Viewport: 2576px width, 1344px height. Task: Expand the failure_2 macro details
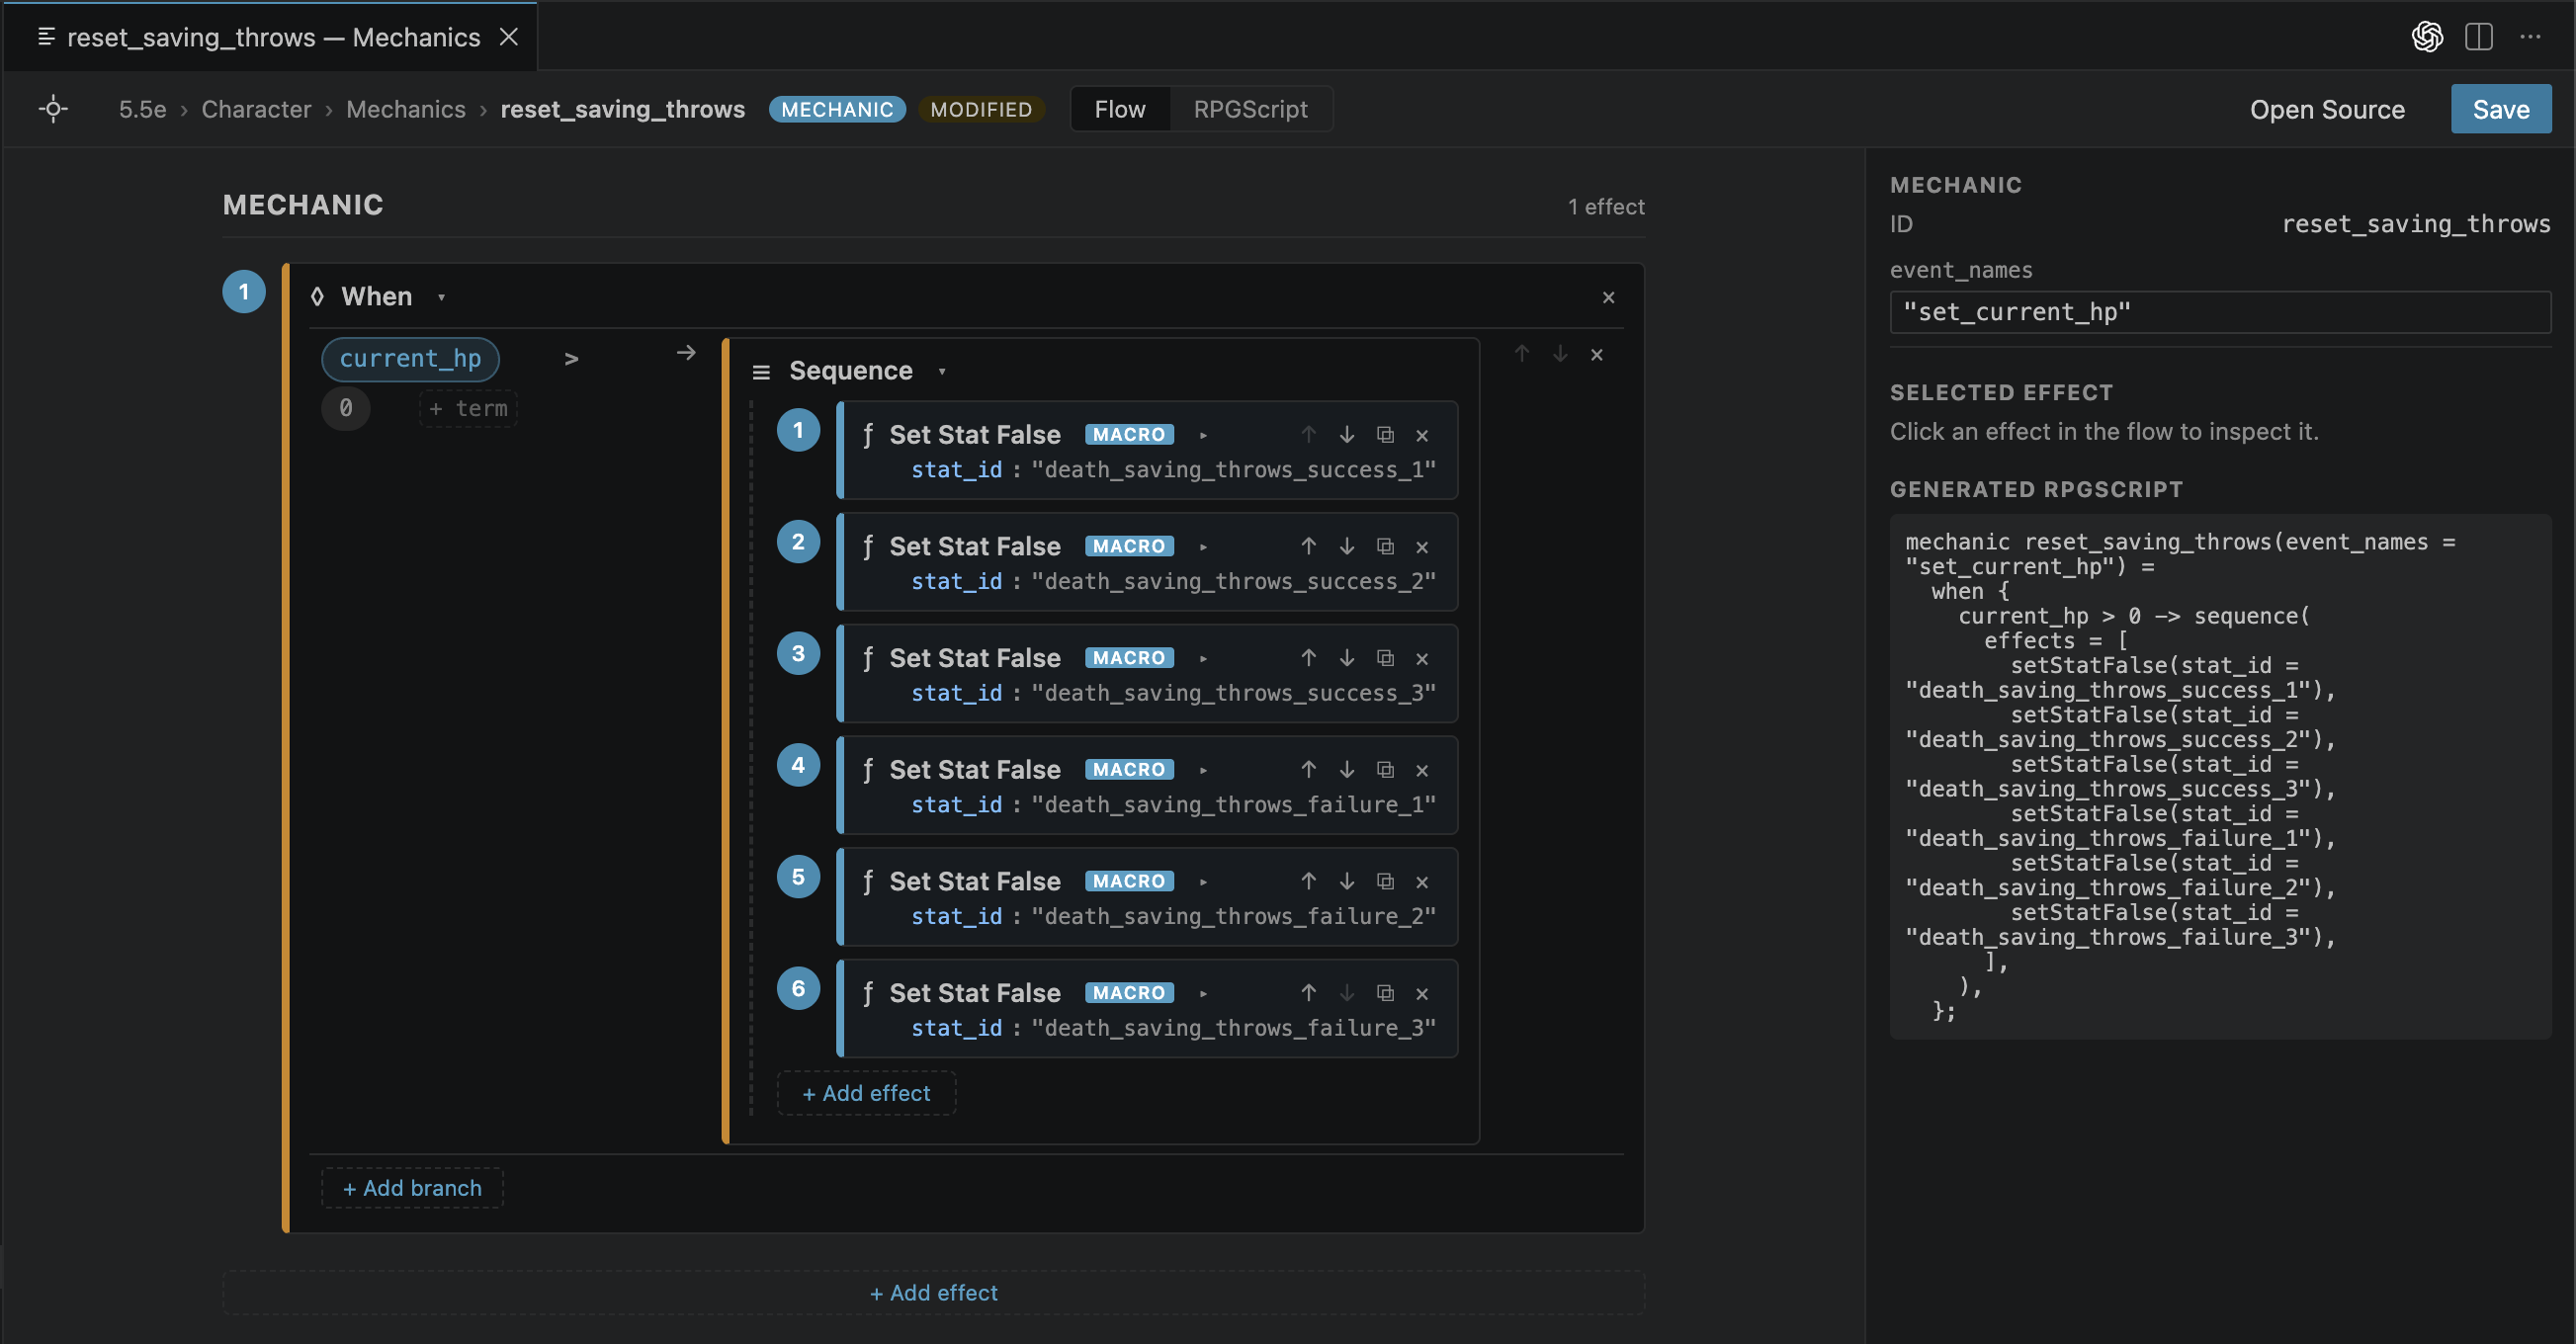click(x=1203, y=882)
